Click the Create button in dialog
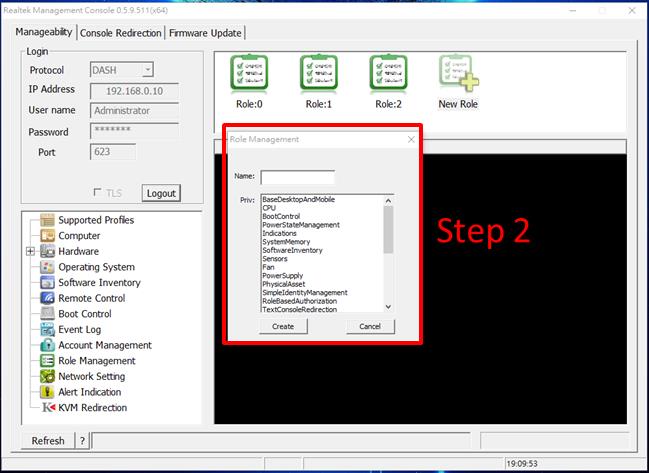 [283, 327]
